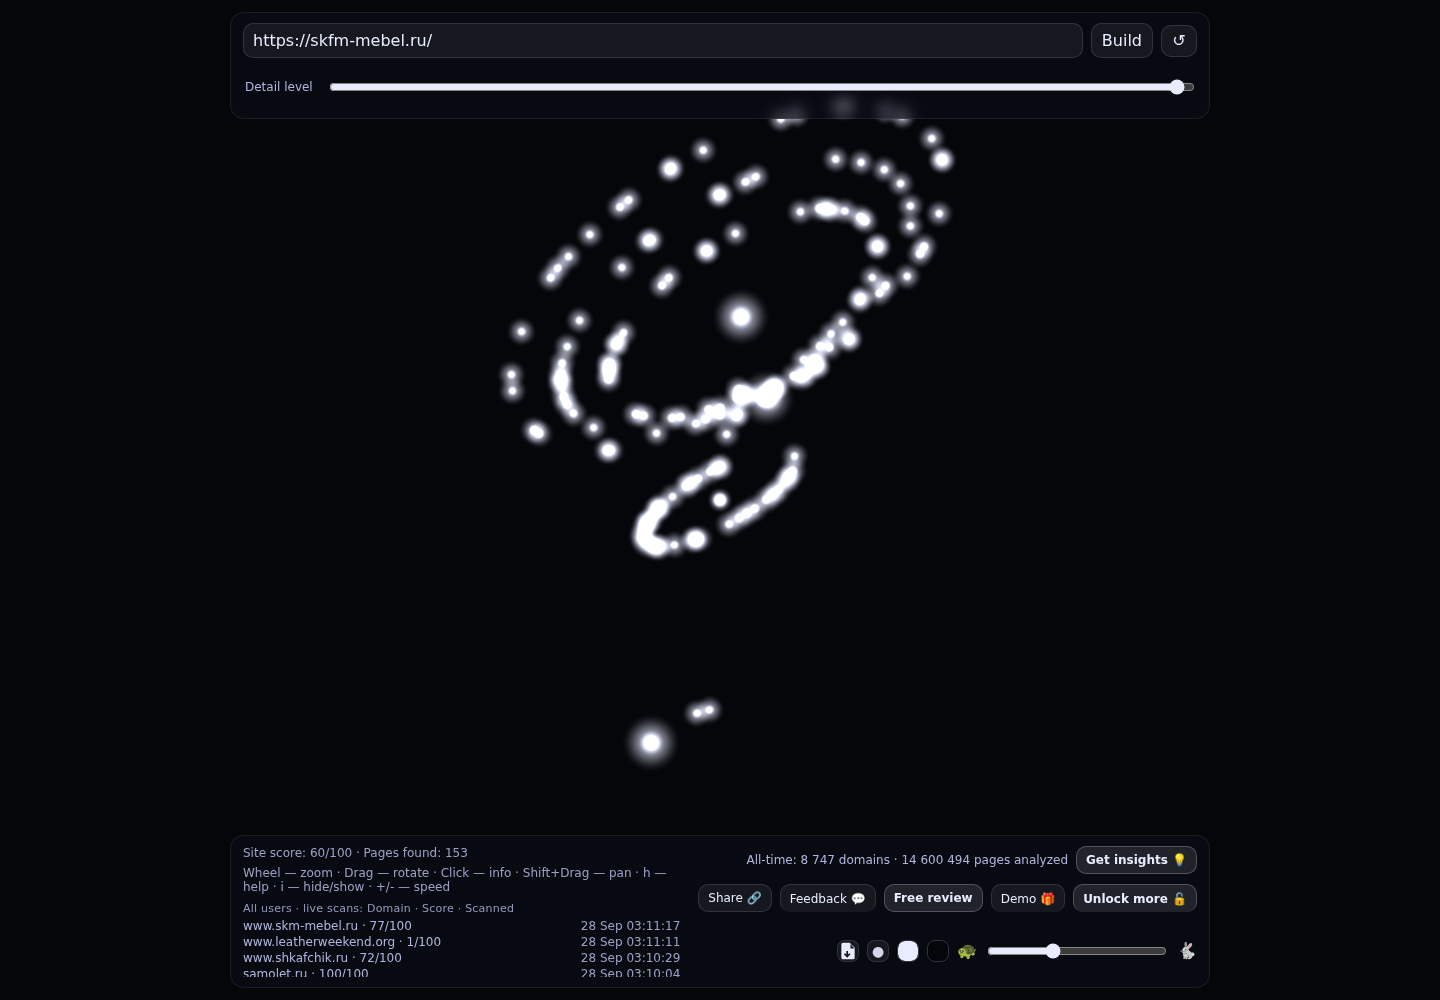Sort live scans by Score
Viewport: 1440px width, 1000px height.
(438, 908)
